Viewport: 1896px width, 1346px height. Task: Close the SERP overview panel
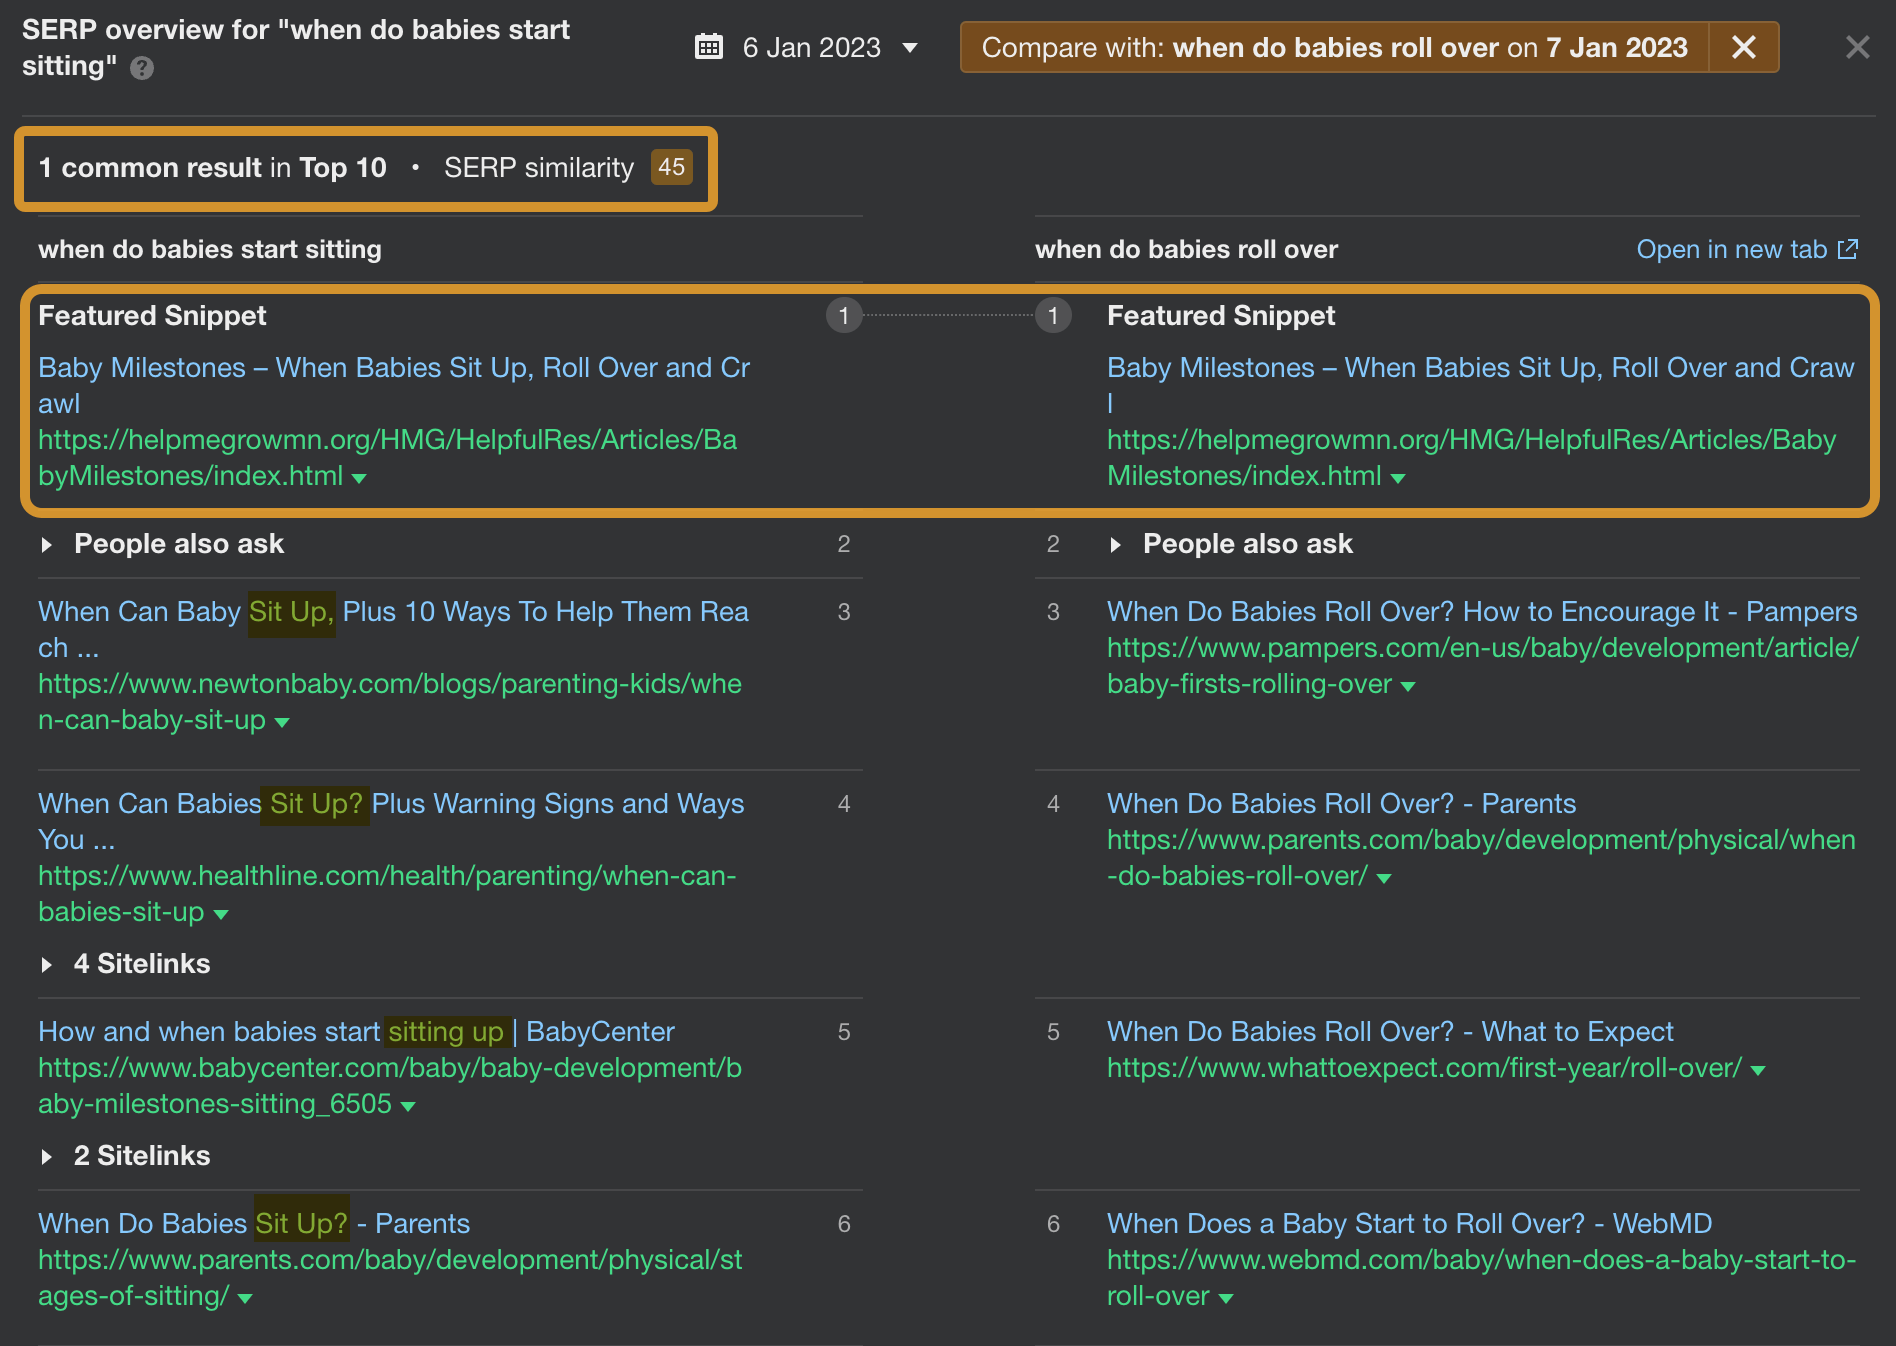pyautogui.click(x=1857, y=47)
